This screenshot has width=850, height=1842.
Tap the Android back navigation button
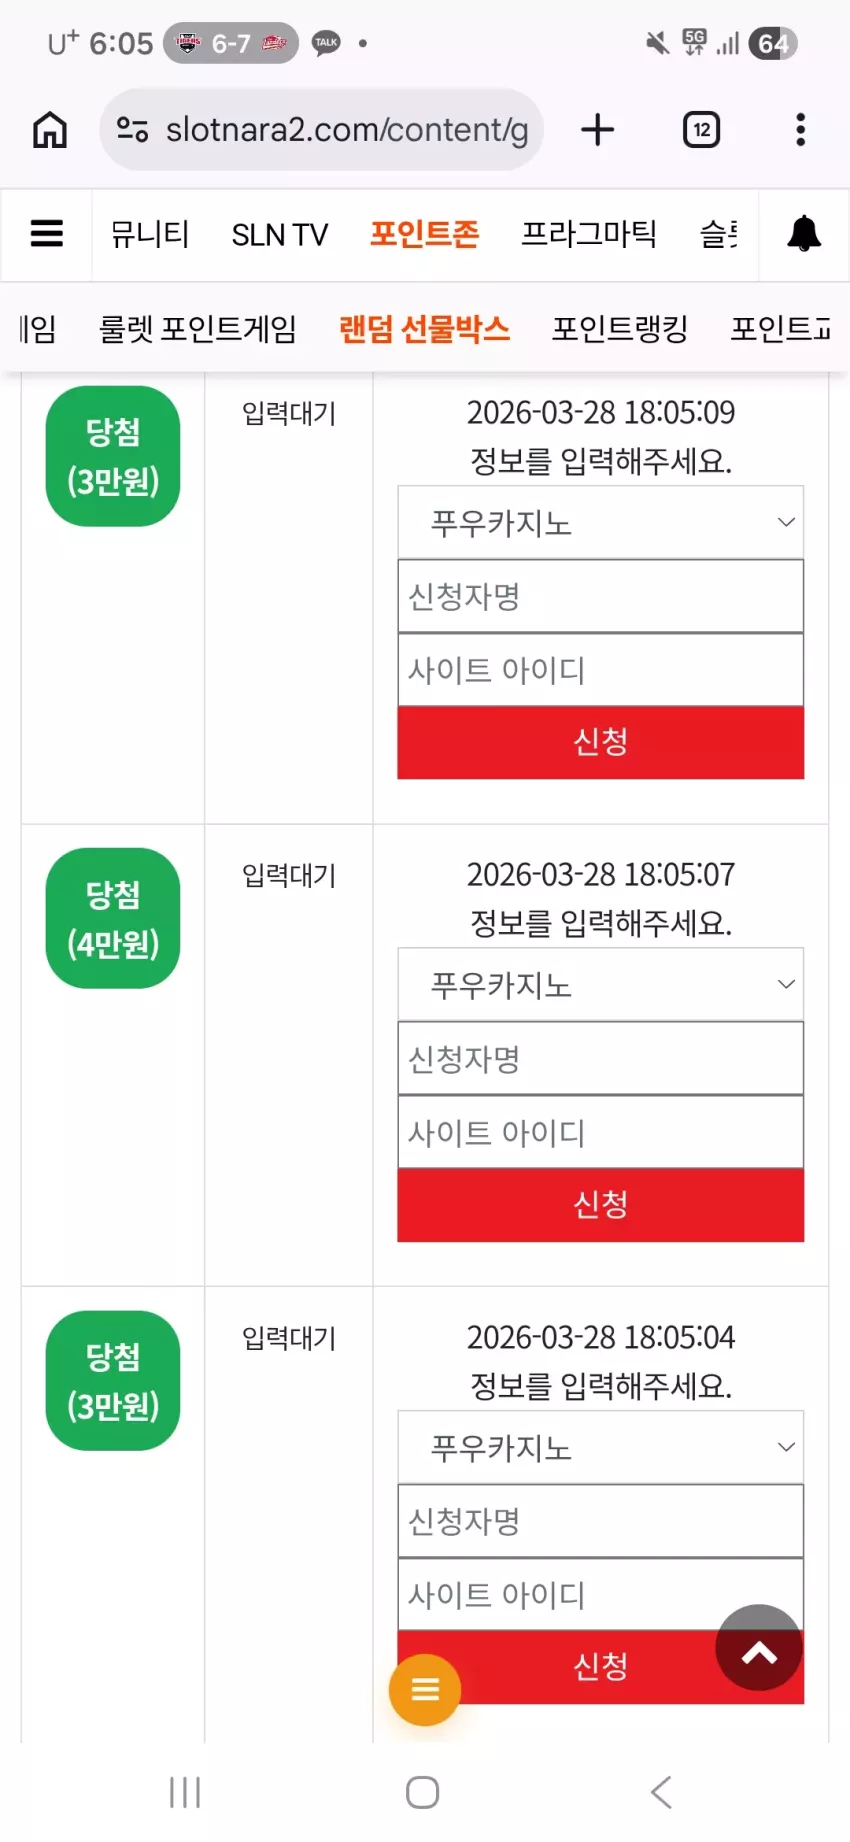661,1791
